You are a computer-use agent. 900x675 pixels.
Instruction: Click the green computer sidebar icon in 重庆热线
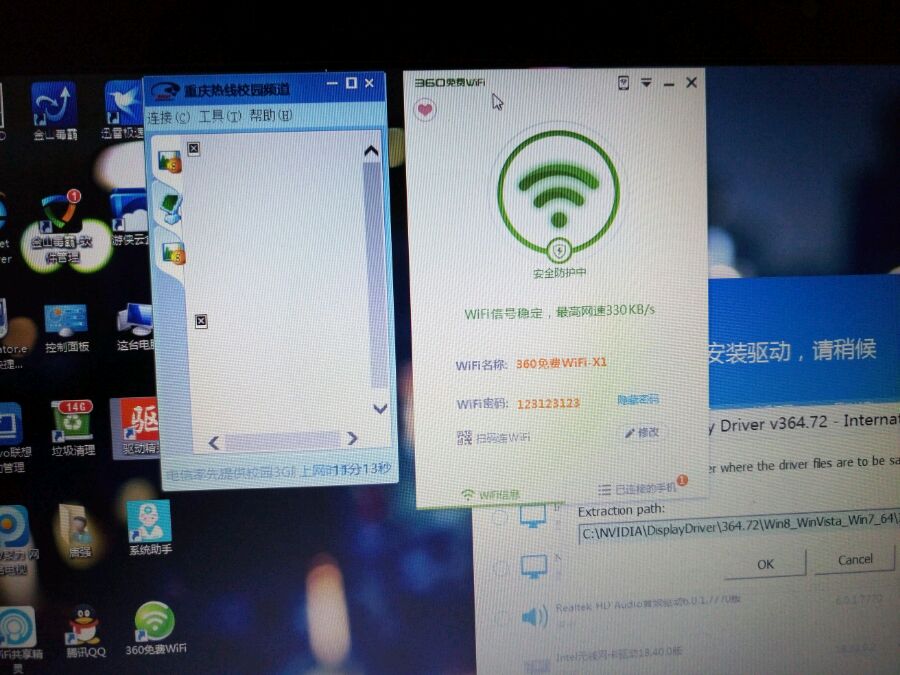coord(171,208)
